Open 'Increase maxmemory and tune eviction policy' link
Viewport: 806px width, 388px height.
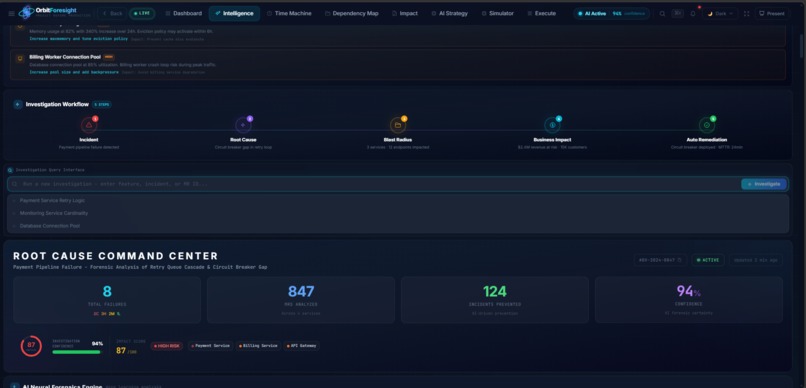(x=79, y=39)
